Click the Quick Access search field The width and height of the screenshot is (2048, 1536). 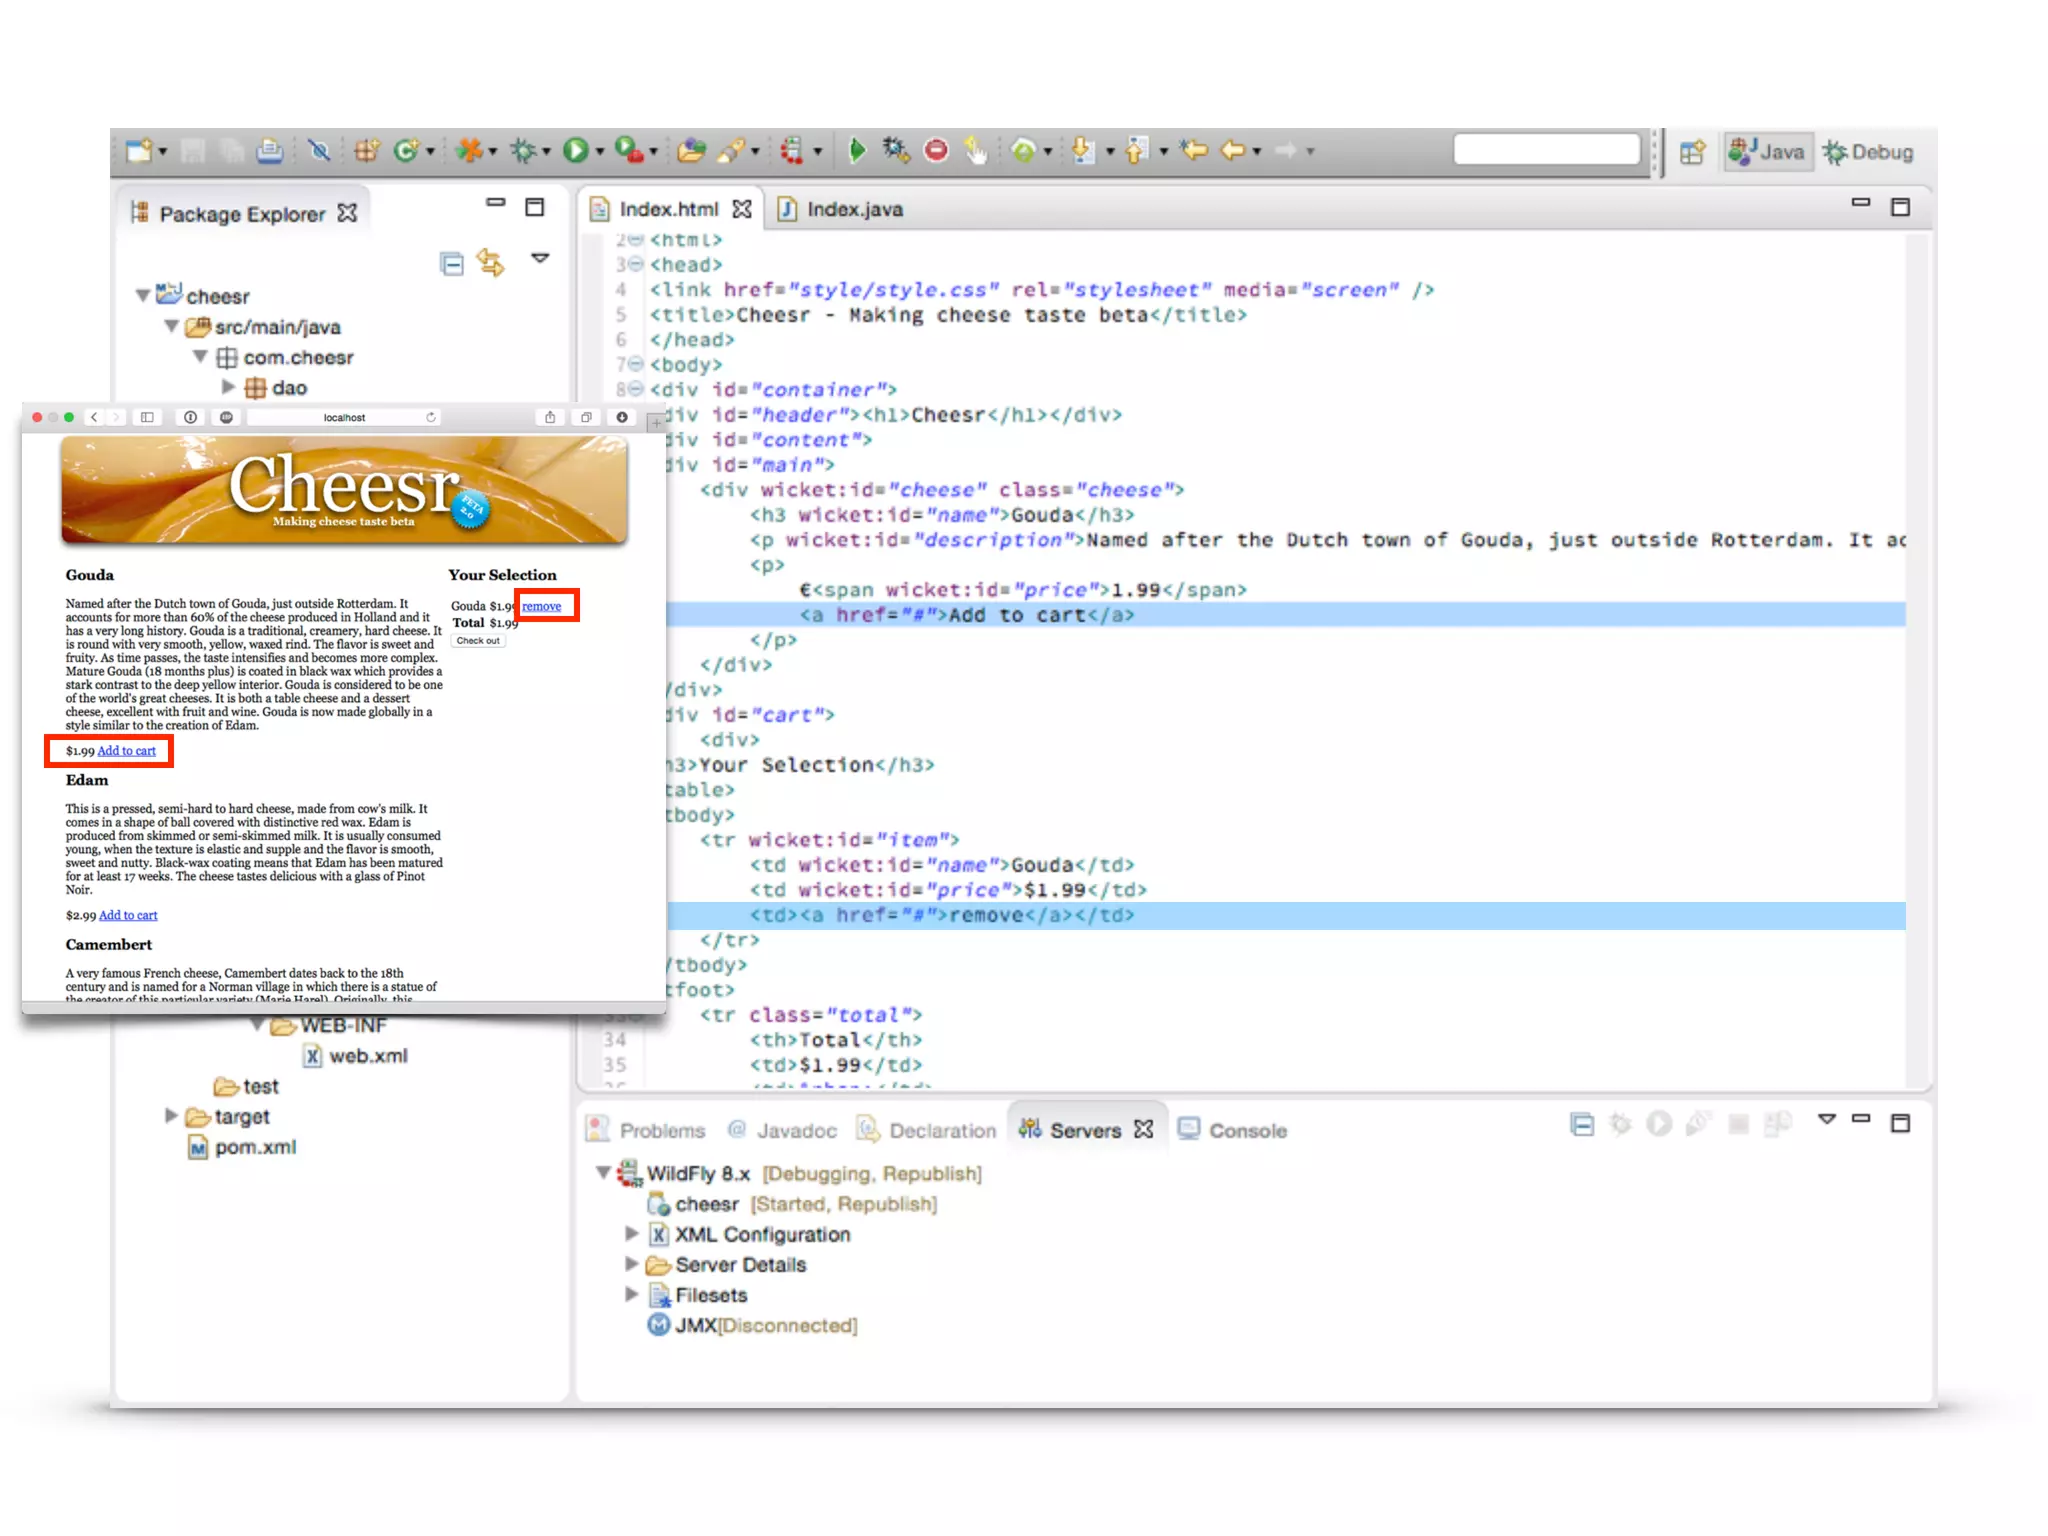pyautogui.click(x=1546, y=151)
